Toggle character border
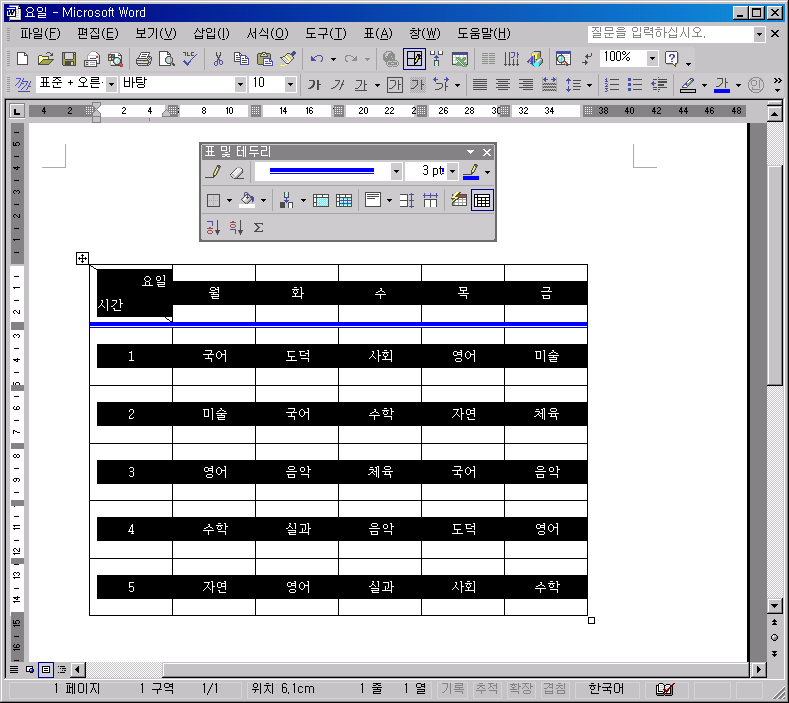 (394, 85)
